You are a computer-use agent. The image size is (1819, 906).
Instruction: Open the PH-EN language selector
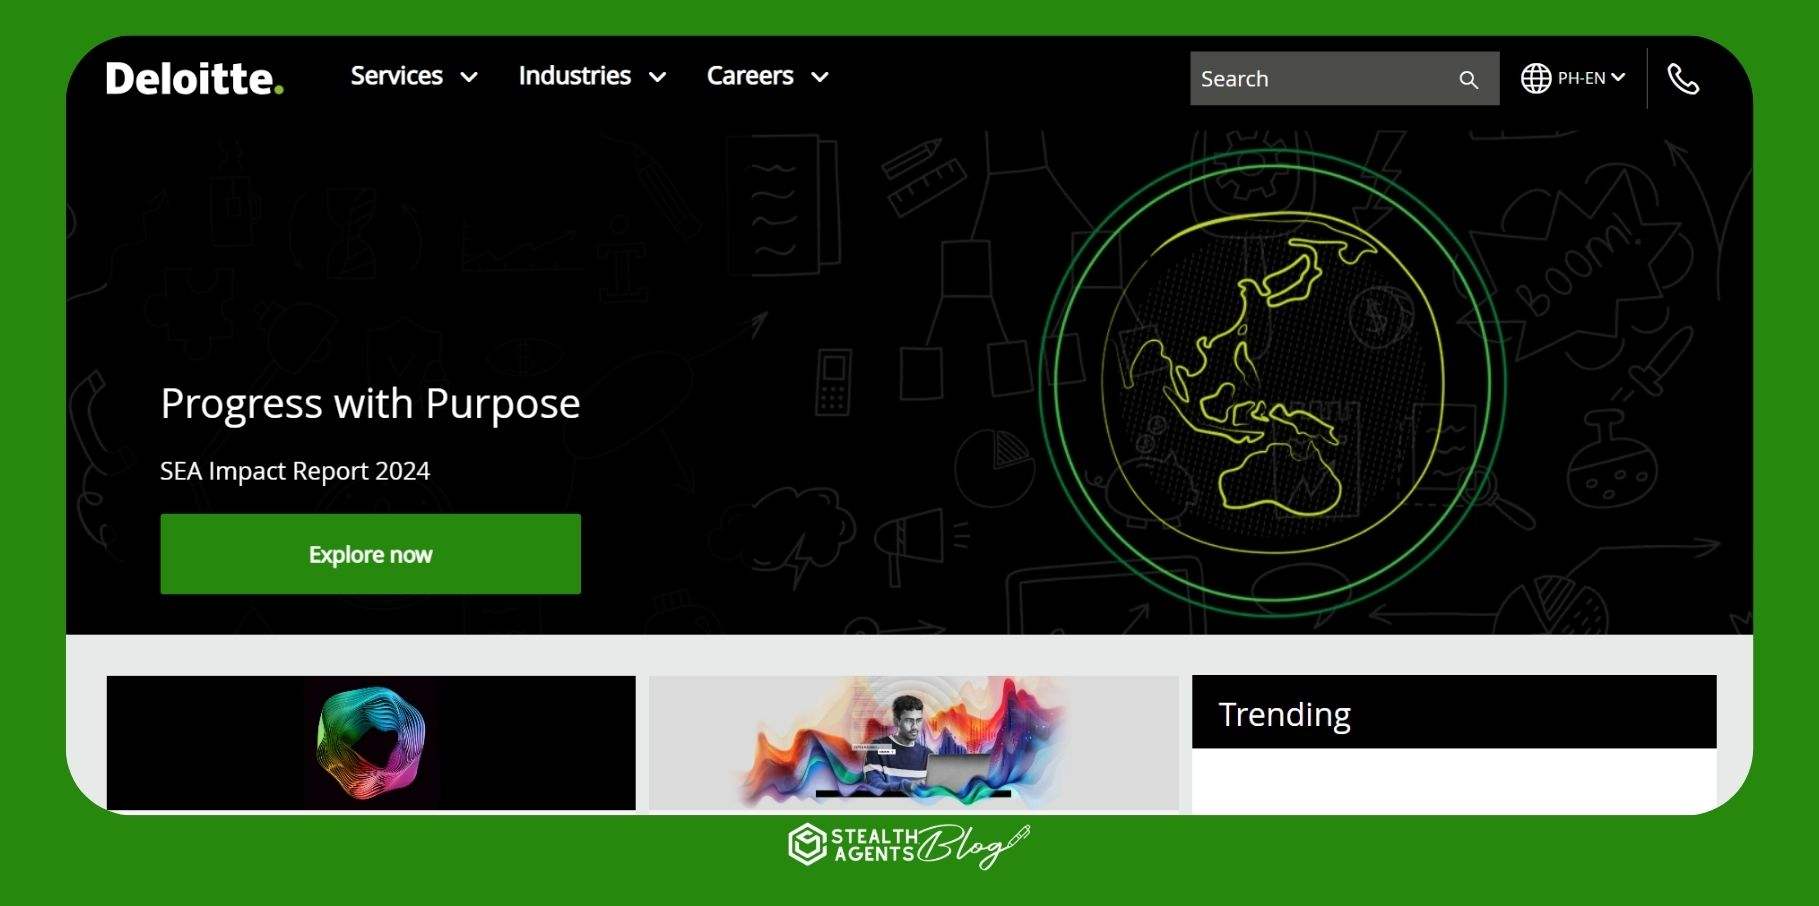[1590, 78]
